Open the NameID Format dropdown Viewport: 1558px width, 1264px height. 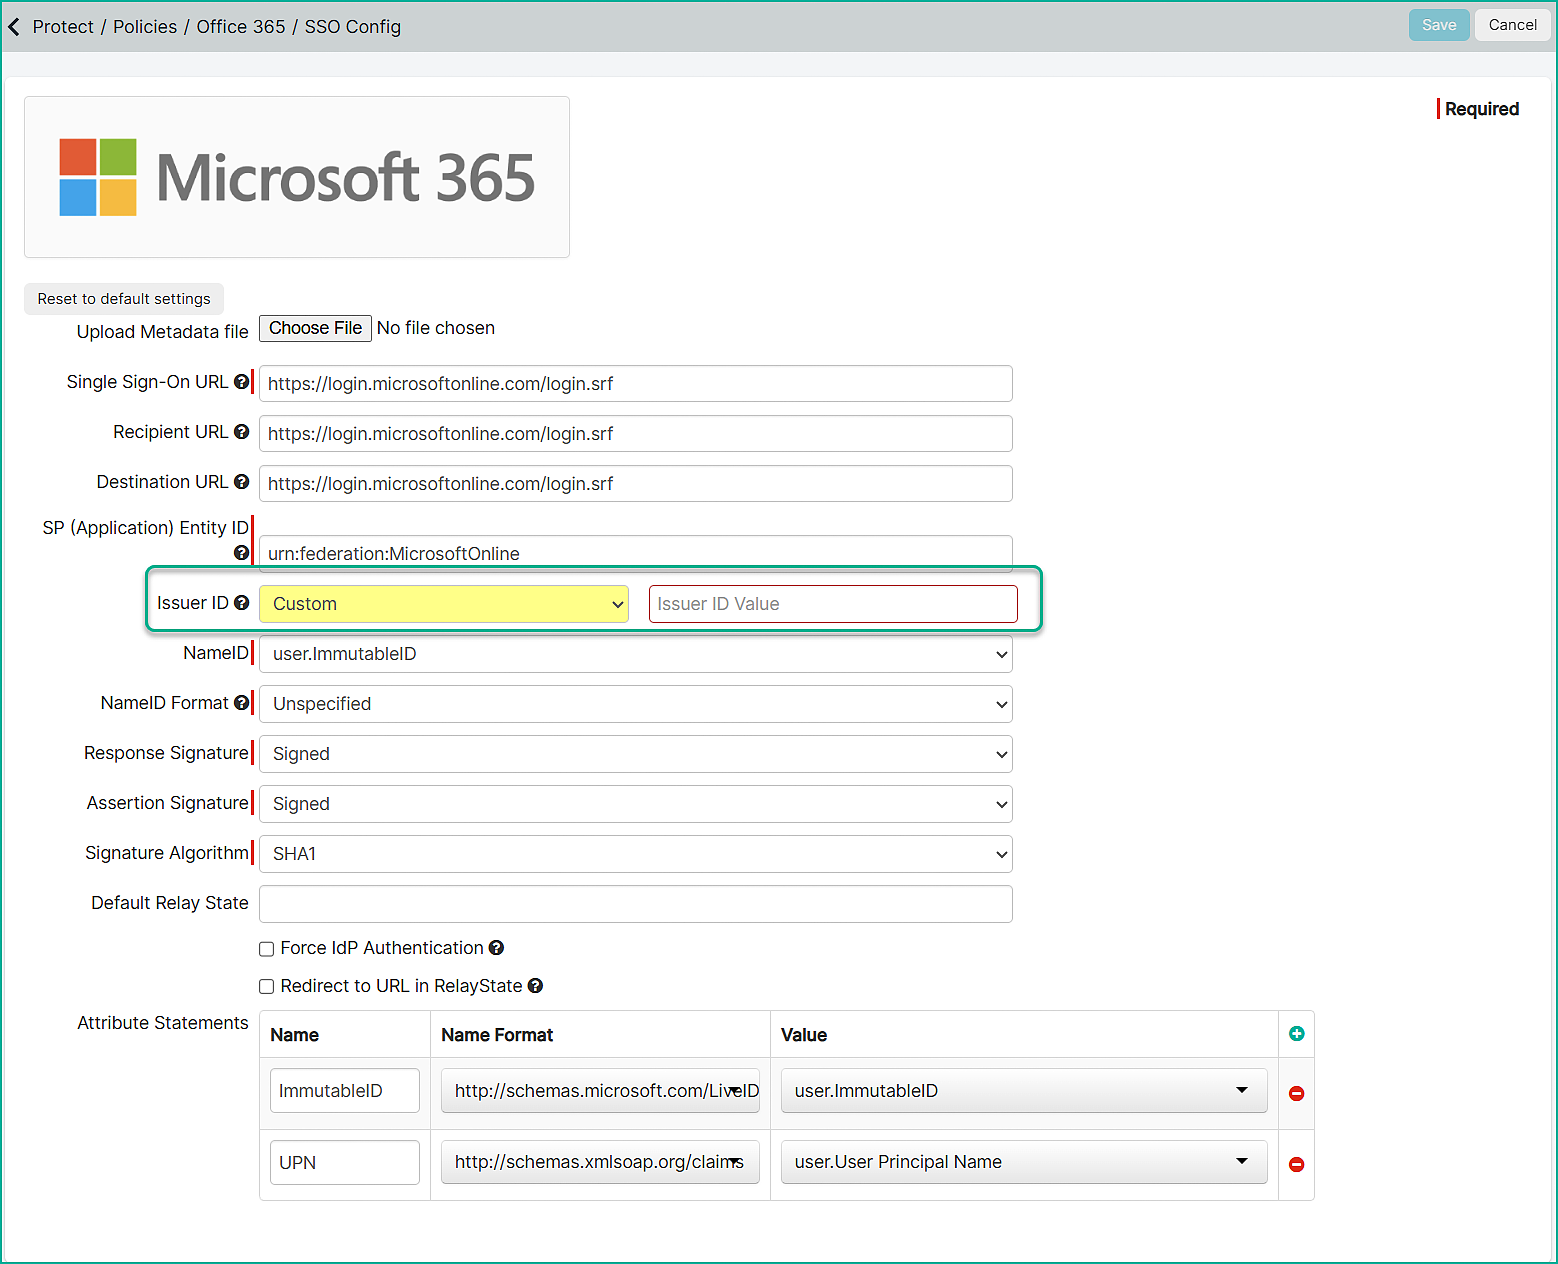click(x=635, y=704)
